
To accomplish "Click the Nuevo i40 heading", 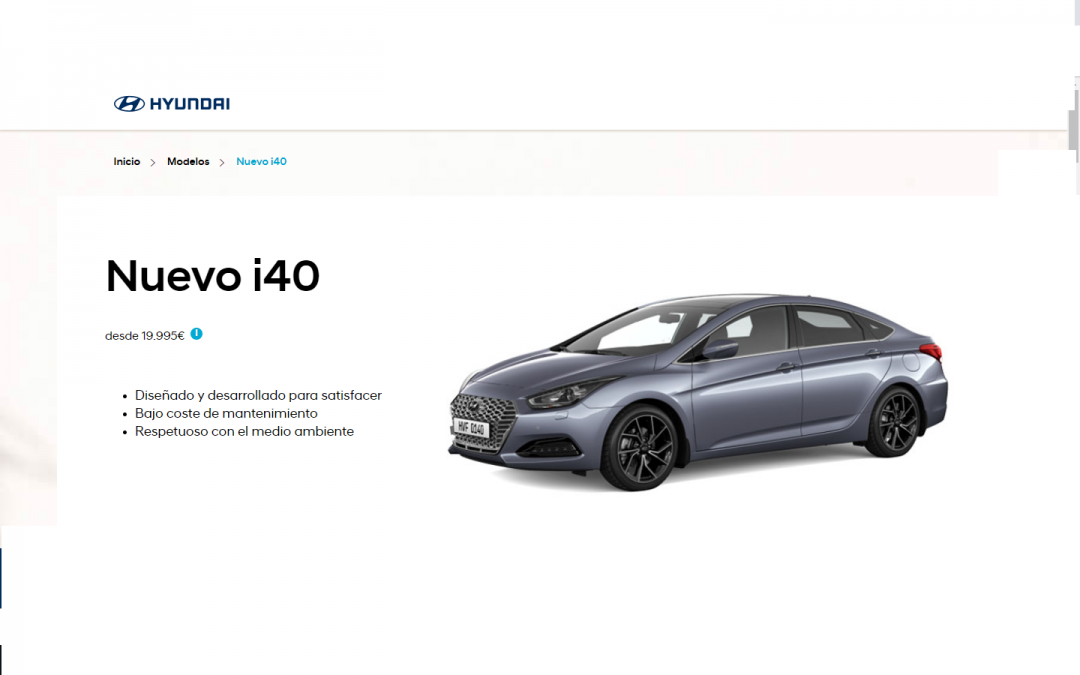I will (x=213, y=276).
